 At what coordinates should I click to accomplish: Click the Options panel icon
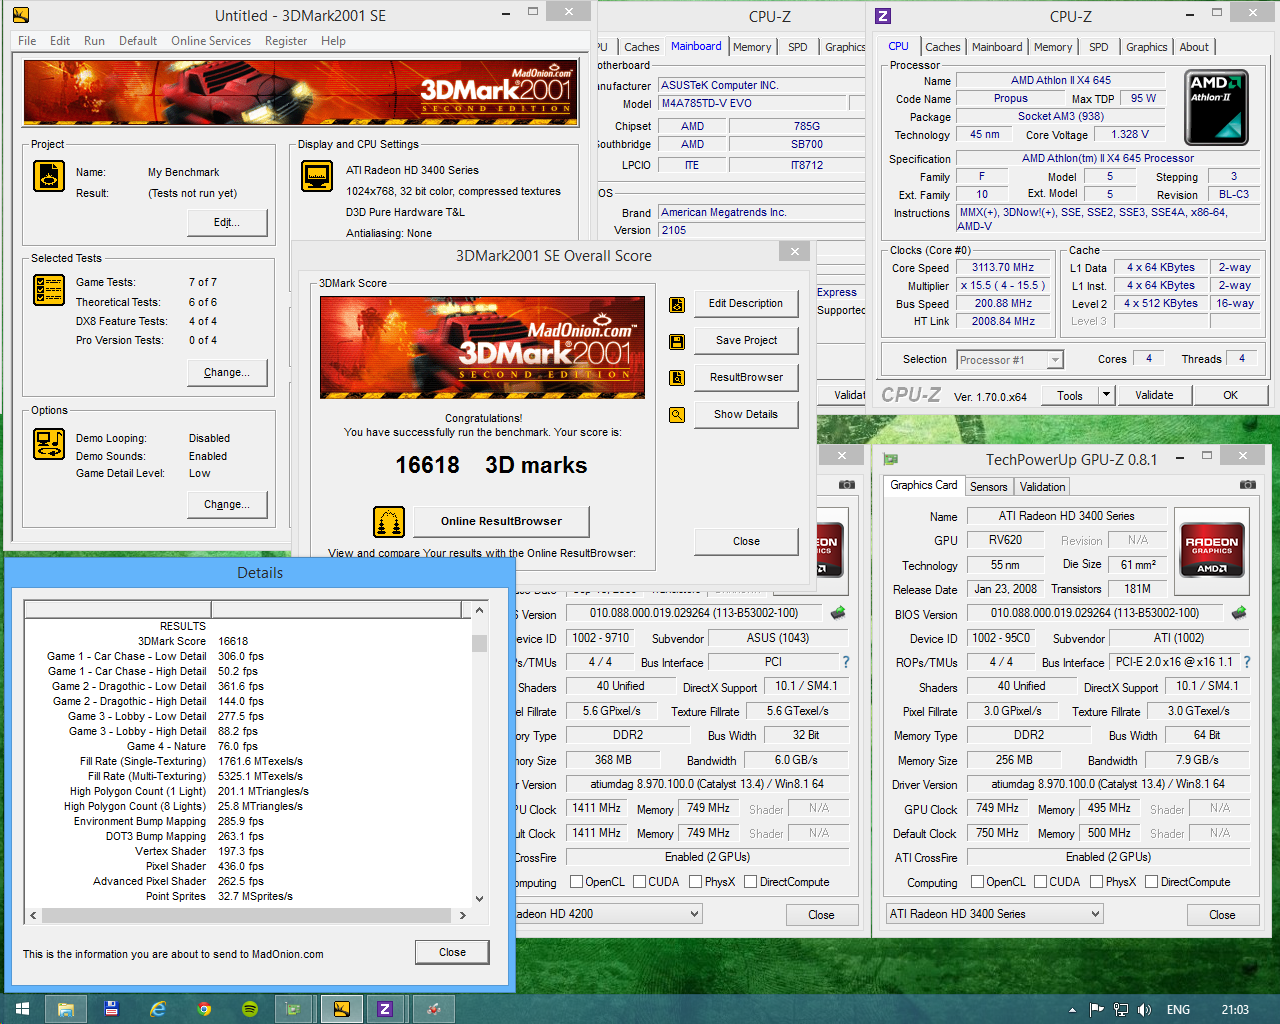49,443
